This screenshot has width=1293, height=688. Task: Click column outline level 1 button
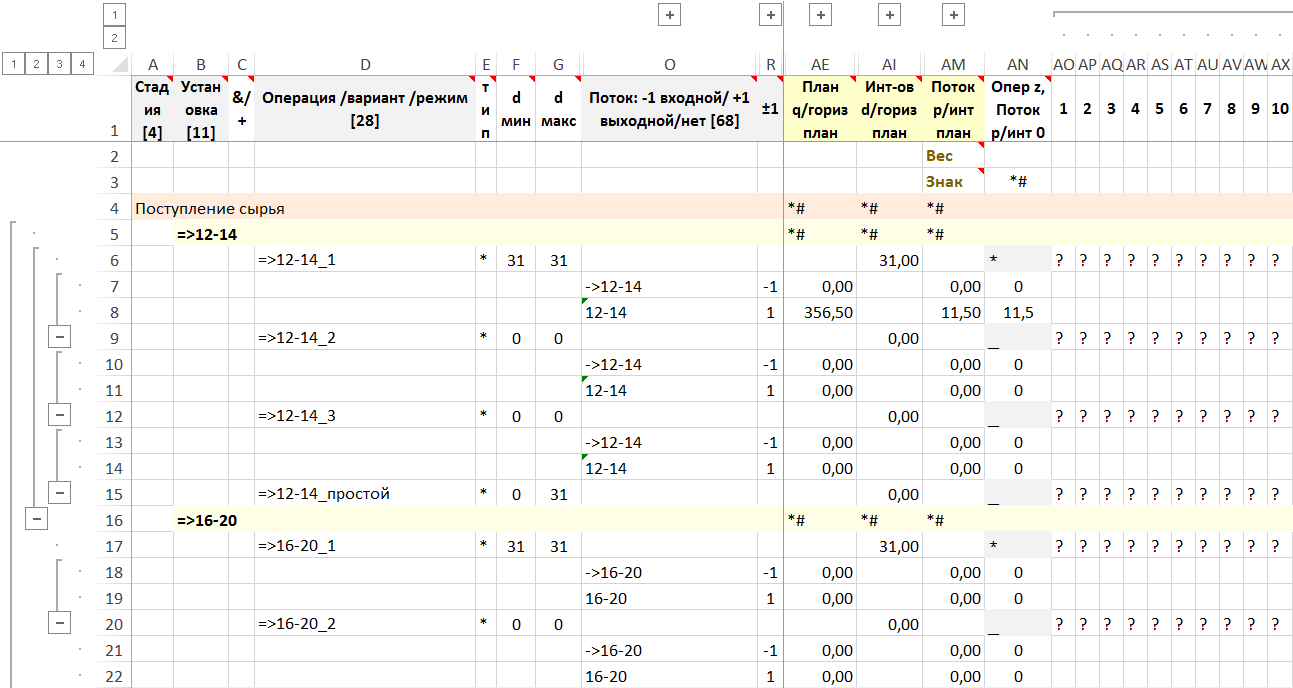pos(114,15)
